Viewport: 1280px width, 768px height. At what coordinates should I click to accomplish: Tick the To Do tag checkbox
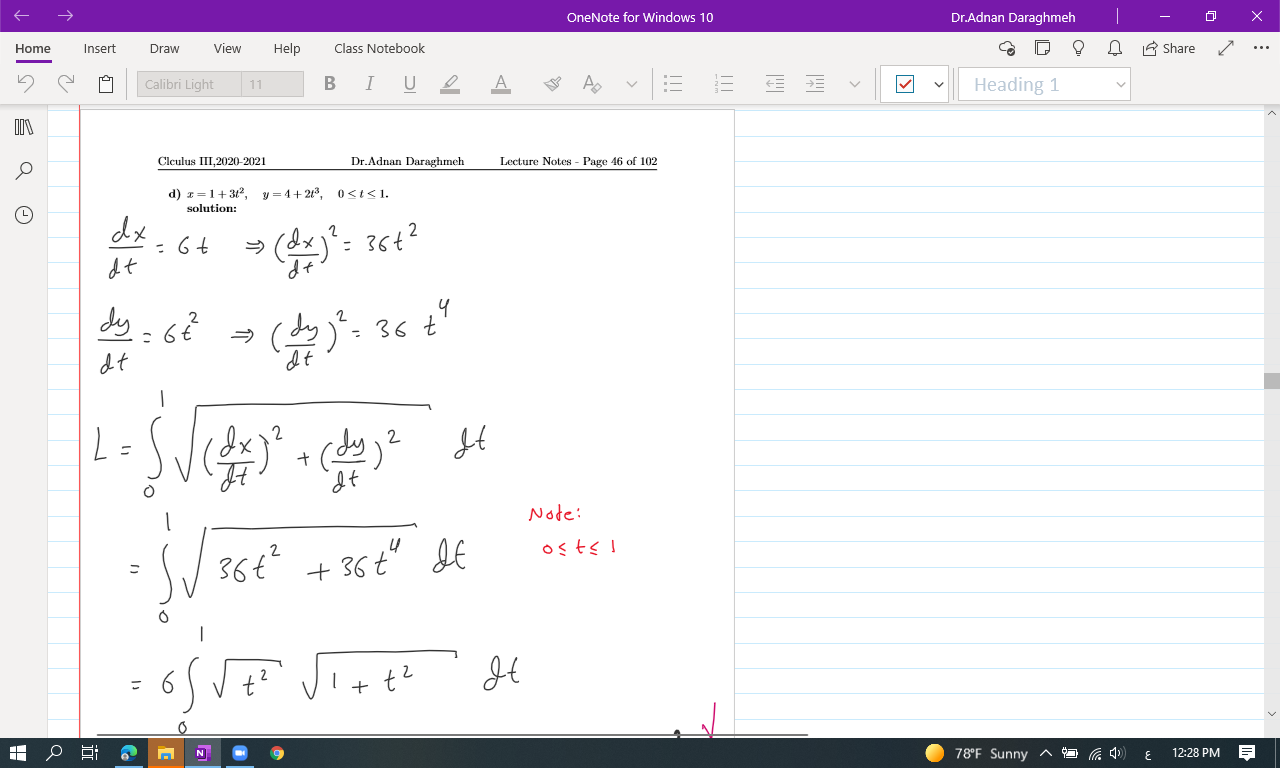(905, 85)
